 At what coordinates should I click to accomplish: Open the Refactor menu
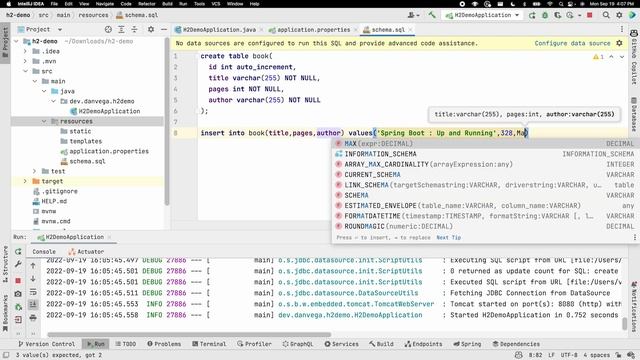click(147, 4)
